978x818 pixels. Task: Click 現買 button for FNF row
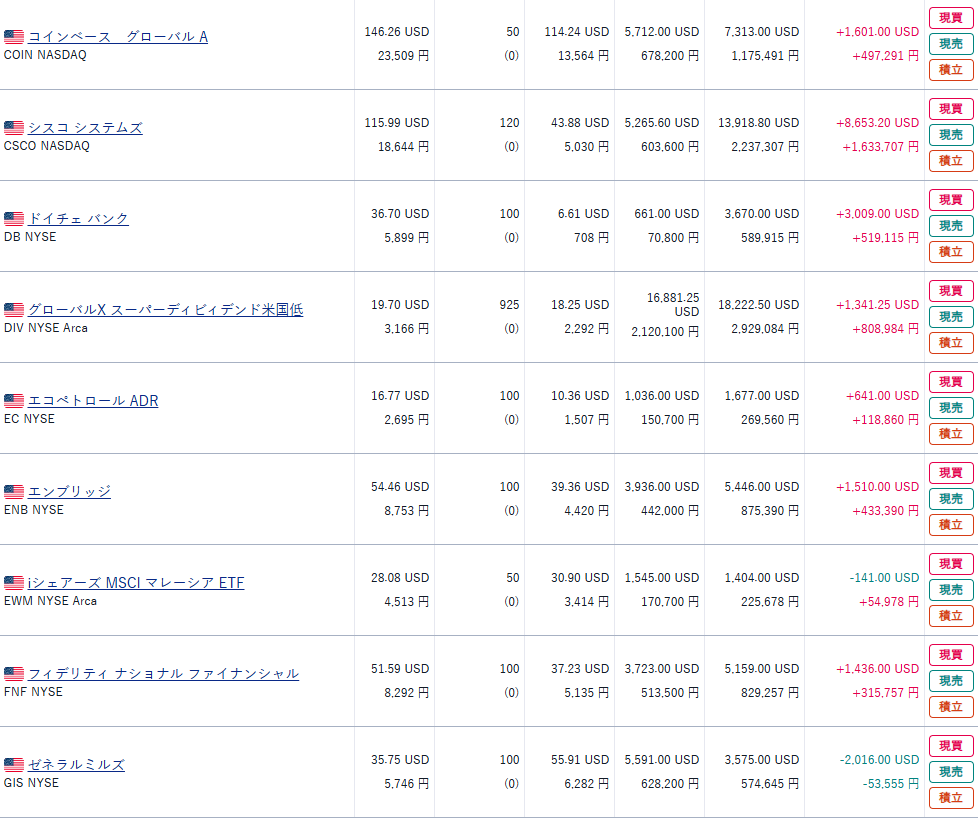click(951, 655)
